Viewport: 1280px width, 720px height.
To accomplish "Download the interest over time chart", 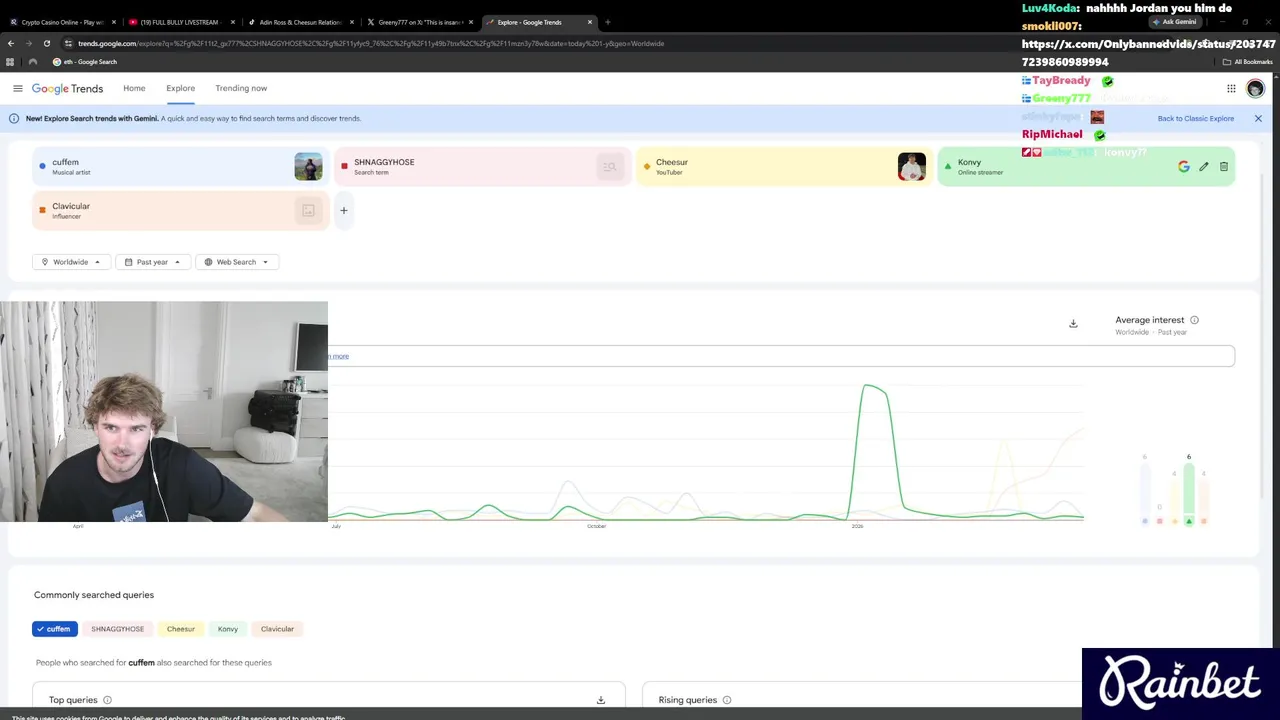I will point(1073,323).
